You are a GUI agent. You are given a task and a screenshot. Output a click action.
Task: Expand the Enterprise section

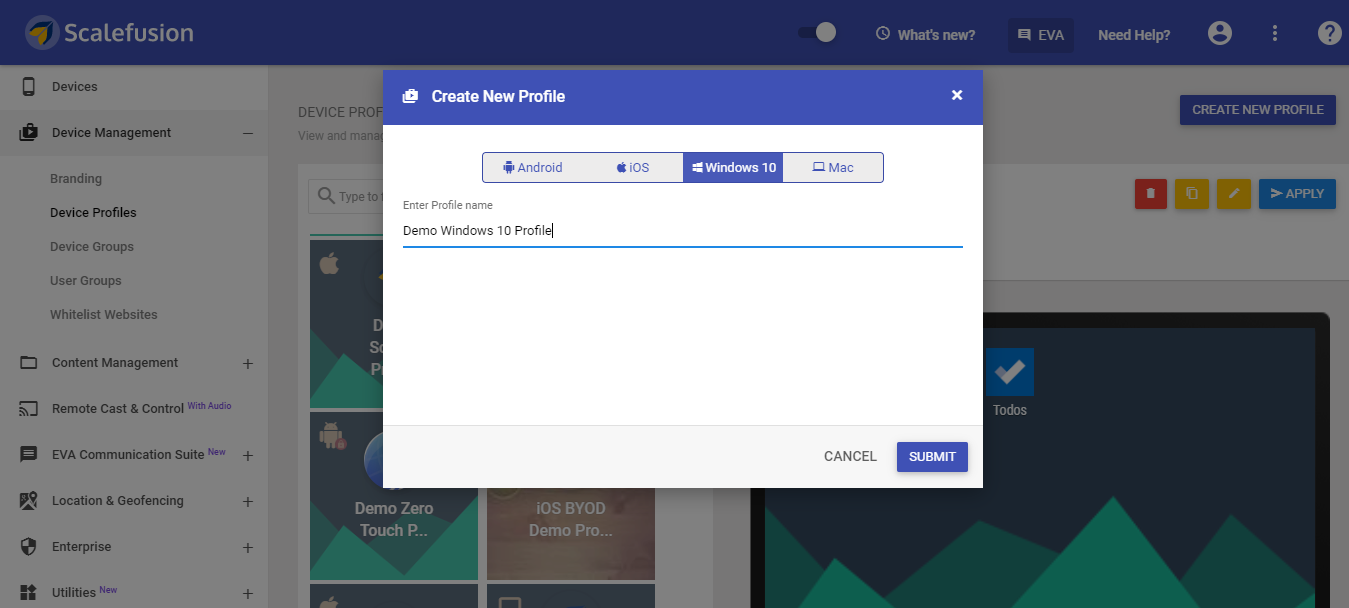pos(248,547)
